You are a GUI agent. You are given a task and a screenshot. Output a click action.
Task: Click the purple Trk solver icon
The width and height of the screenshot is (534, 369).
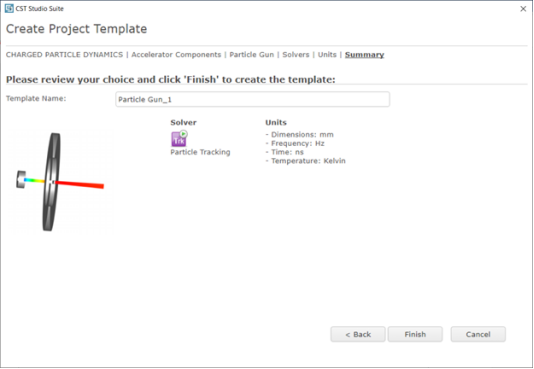click(x=179, y=138)
